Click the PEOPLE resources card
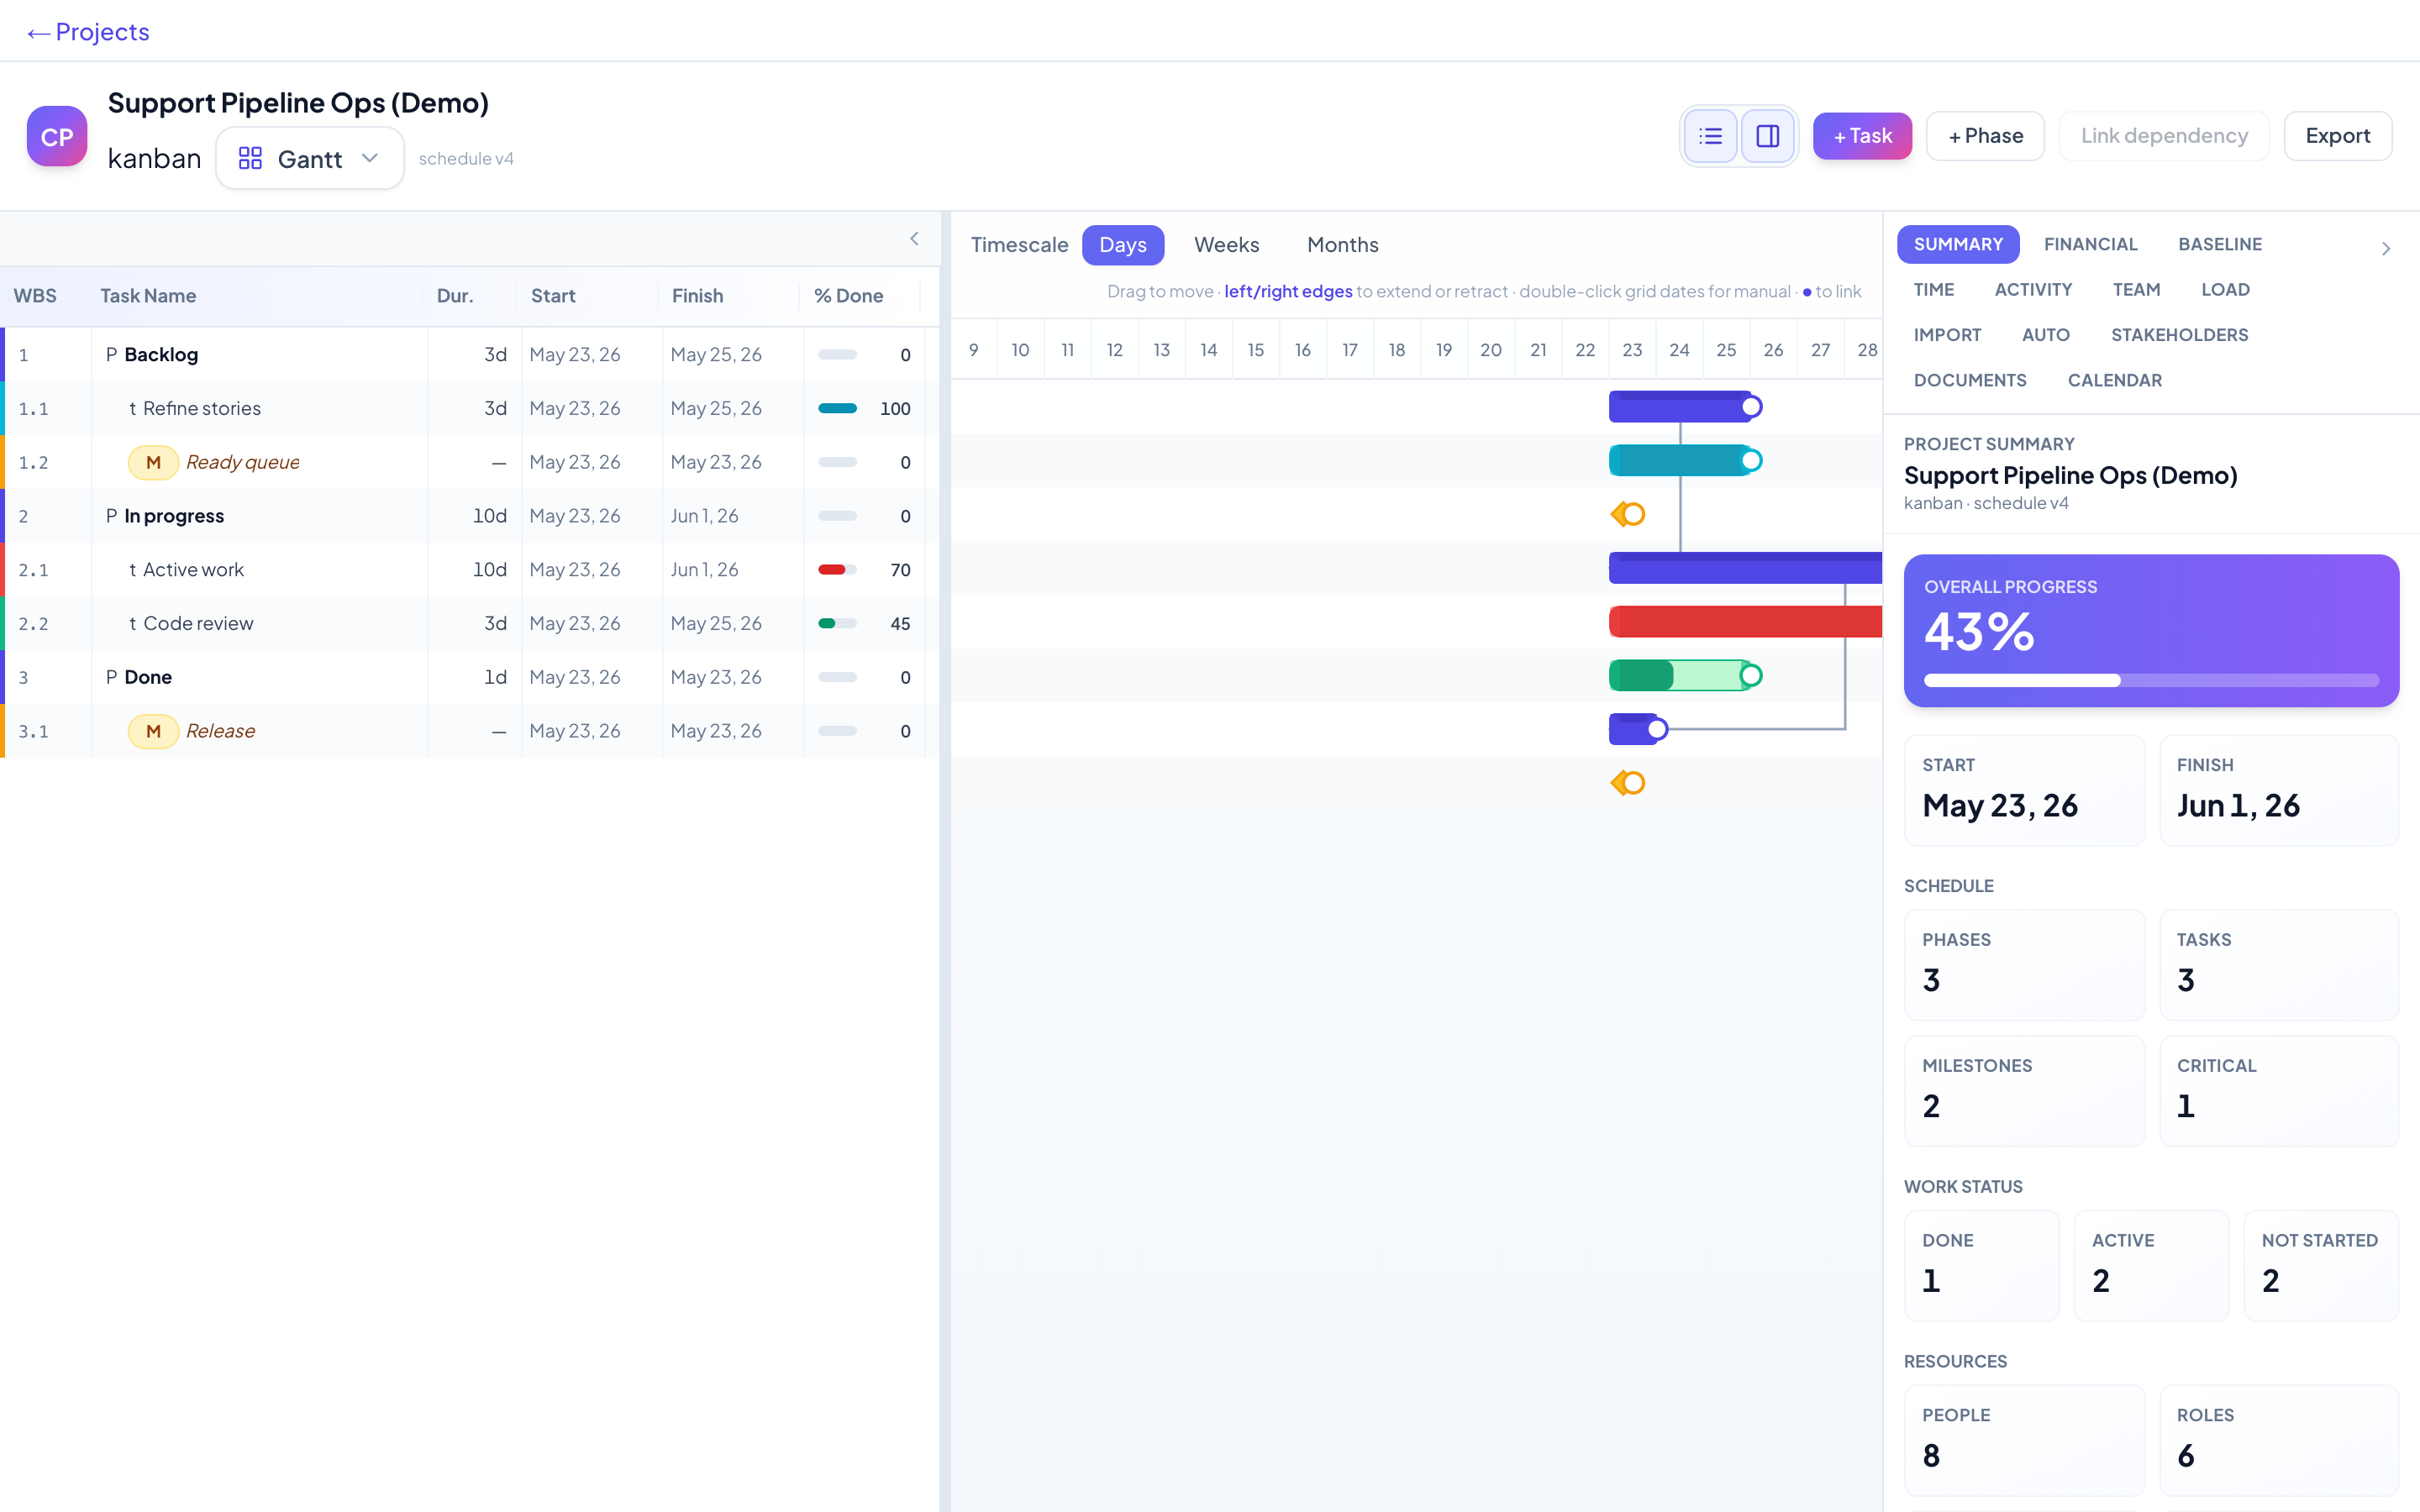2420x1512 pixels. pos(2024,1440)
